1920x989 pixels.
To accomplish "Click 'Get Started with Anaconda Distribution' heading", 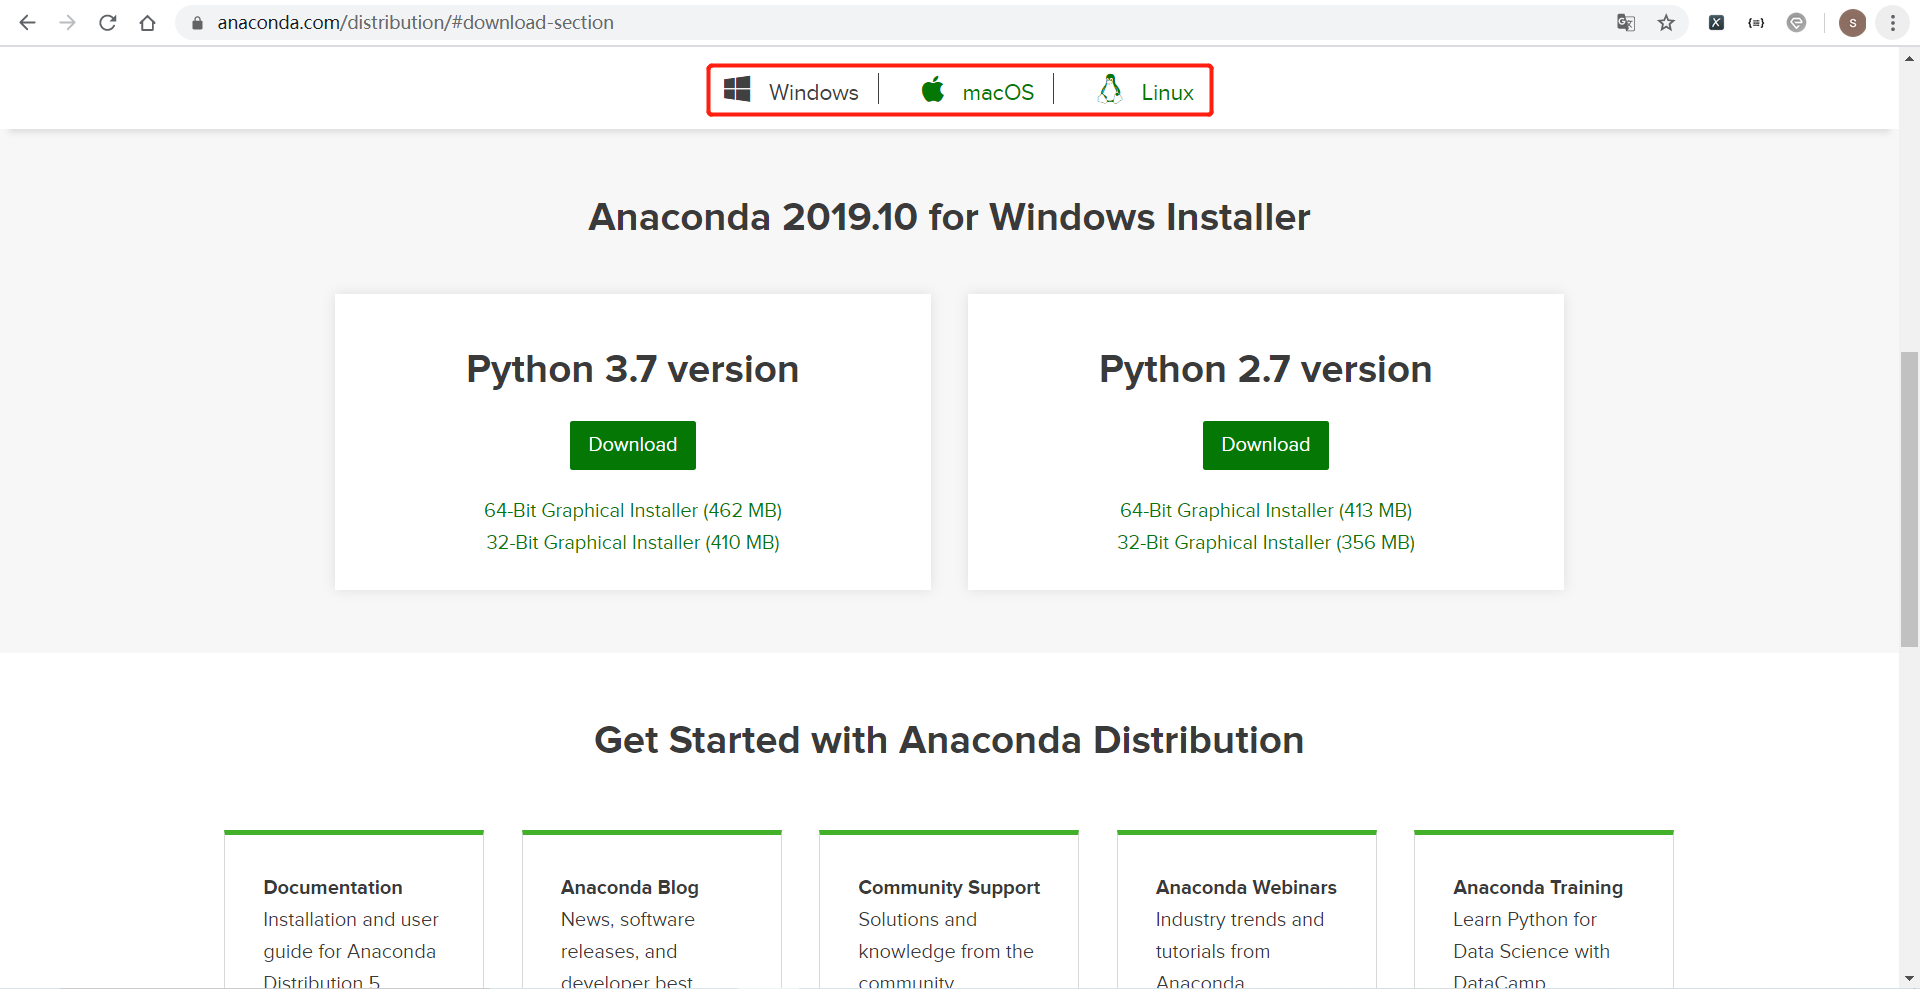I will (x=949, y=741).
